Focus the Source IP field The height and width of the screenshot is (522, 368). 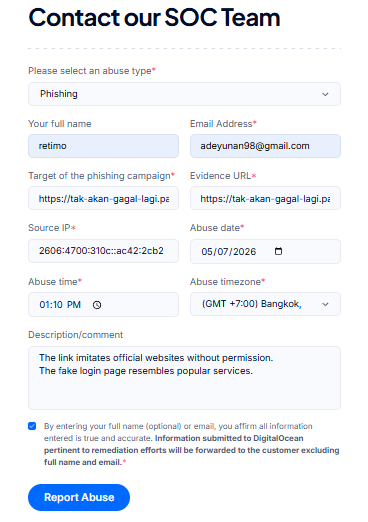click(x=103, y=251)
